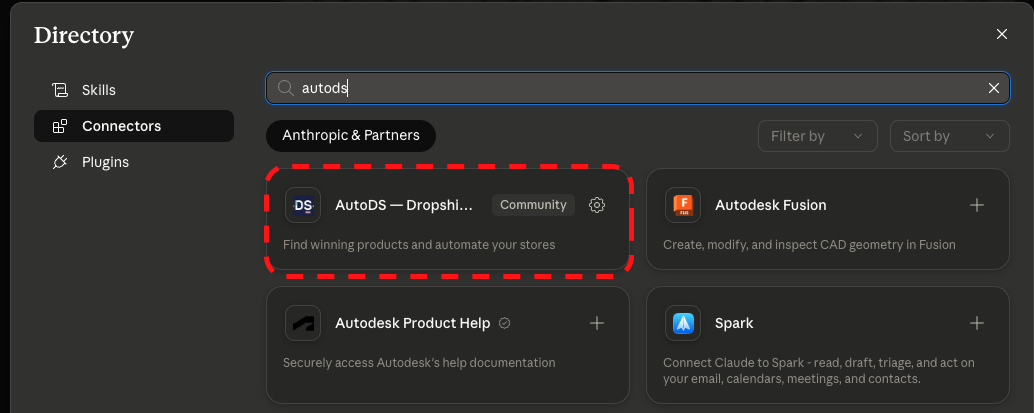1034x413 pixels.
Task: Open the AutoDS — Dropshi... connector title
Action: point(404,205)
